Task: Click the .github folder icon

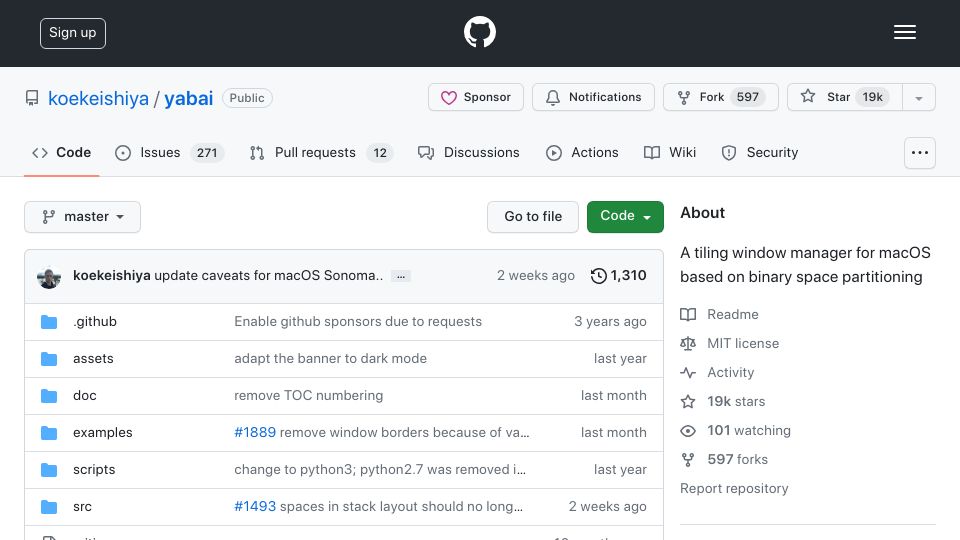Action: point(49,321)
